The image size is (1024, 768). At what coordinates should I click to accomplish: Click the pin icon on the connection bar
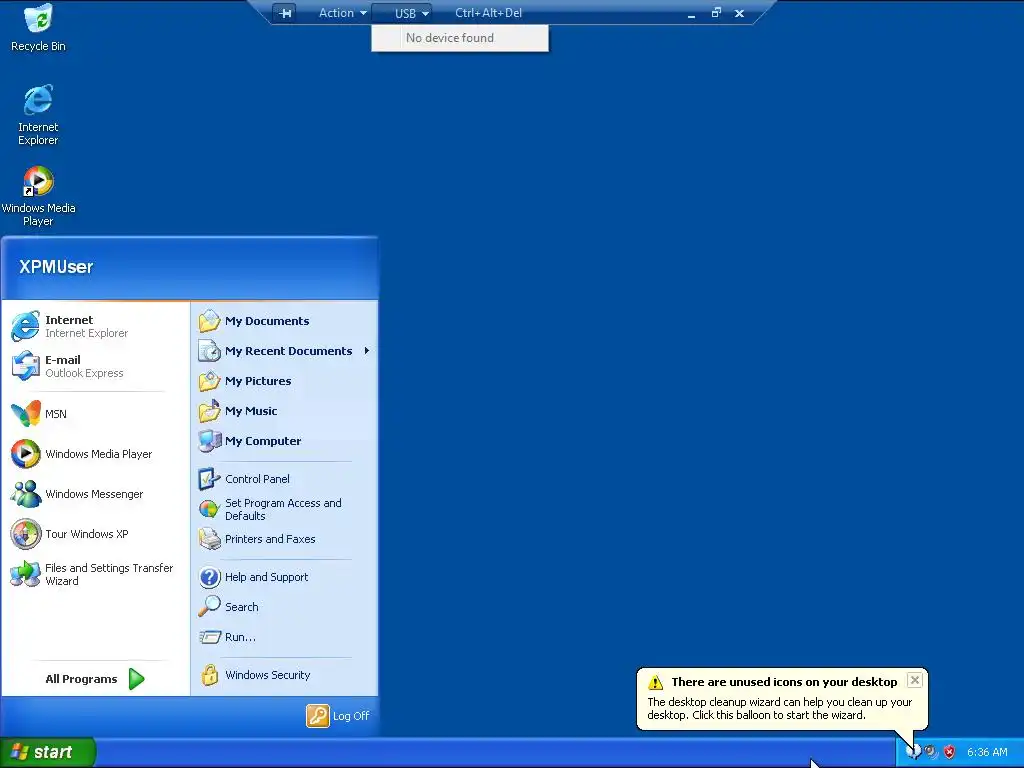click(285, 13)
